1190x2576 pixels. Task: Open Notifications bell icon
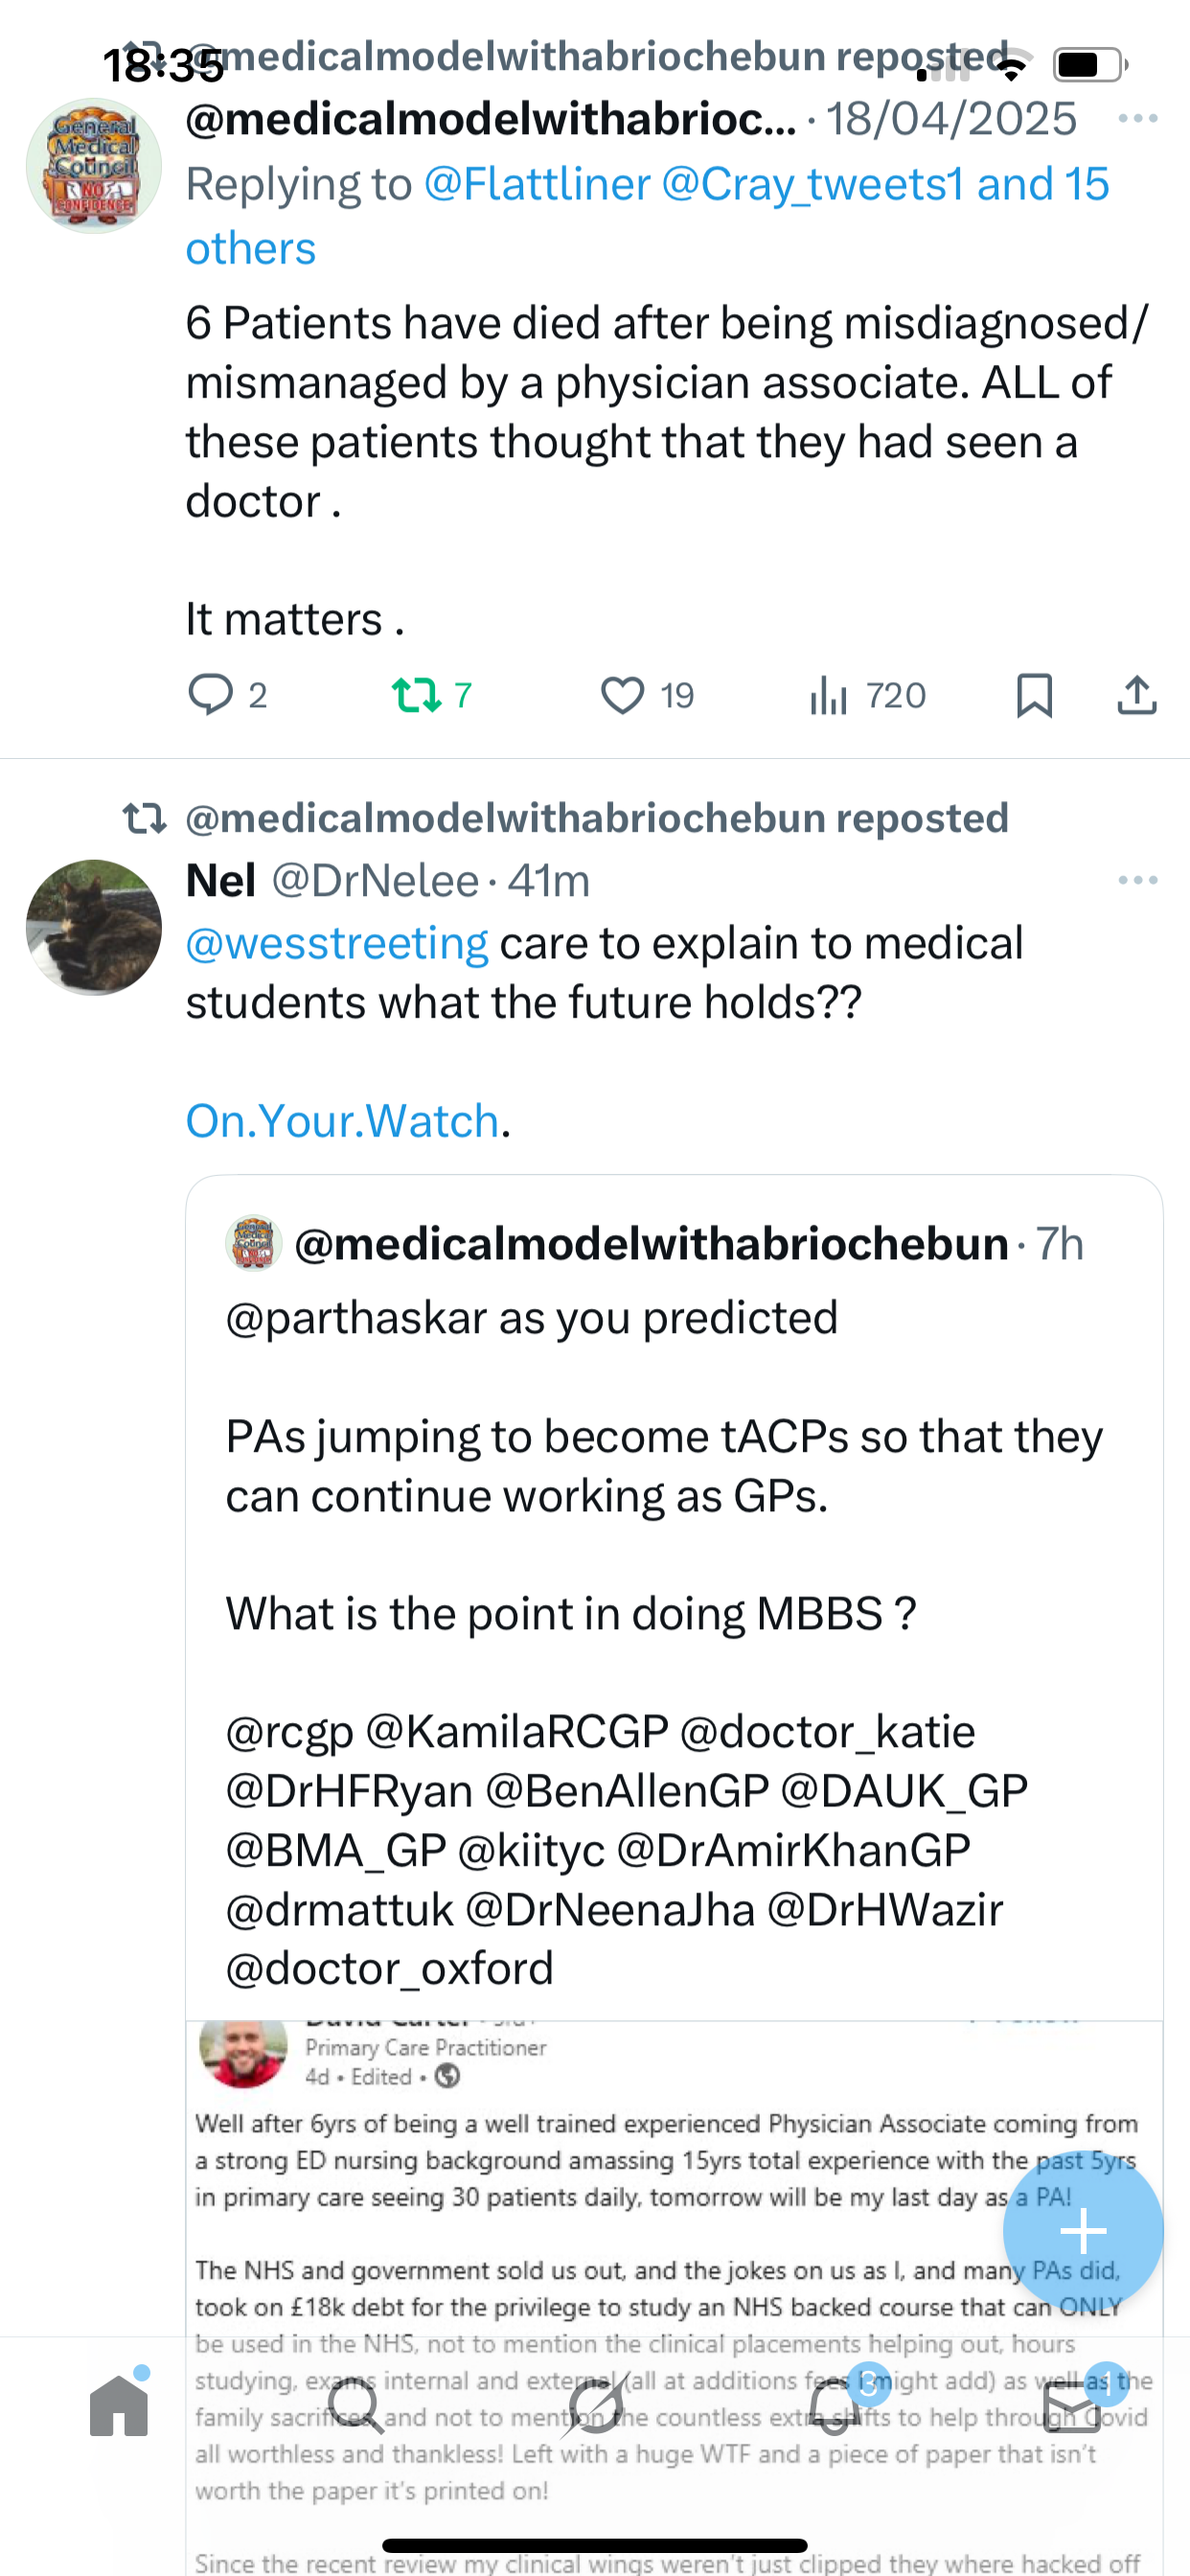tap(834, 2406)
